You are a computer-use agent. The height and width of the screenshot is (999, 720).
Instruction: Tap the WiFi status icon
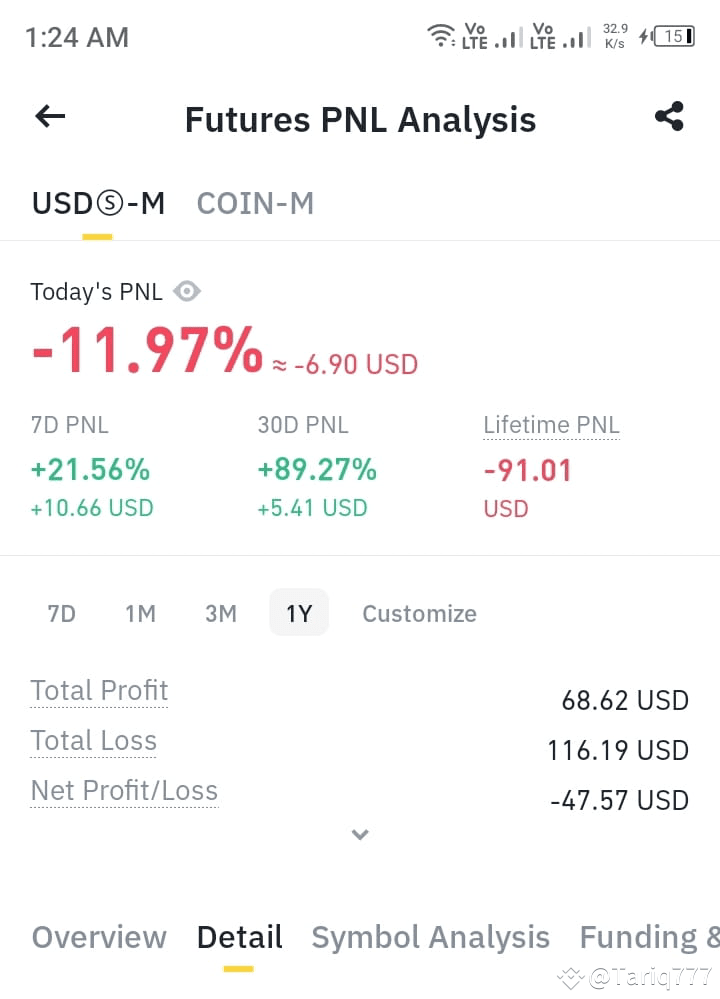(440, 36)
